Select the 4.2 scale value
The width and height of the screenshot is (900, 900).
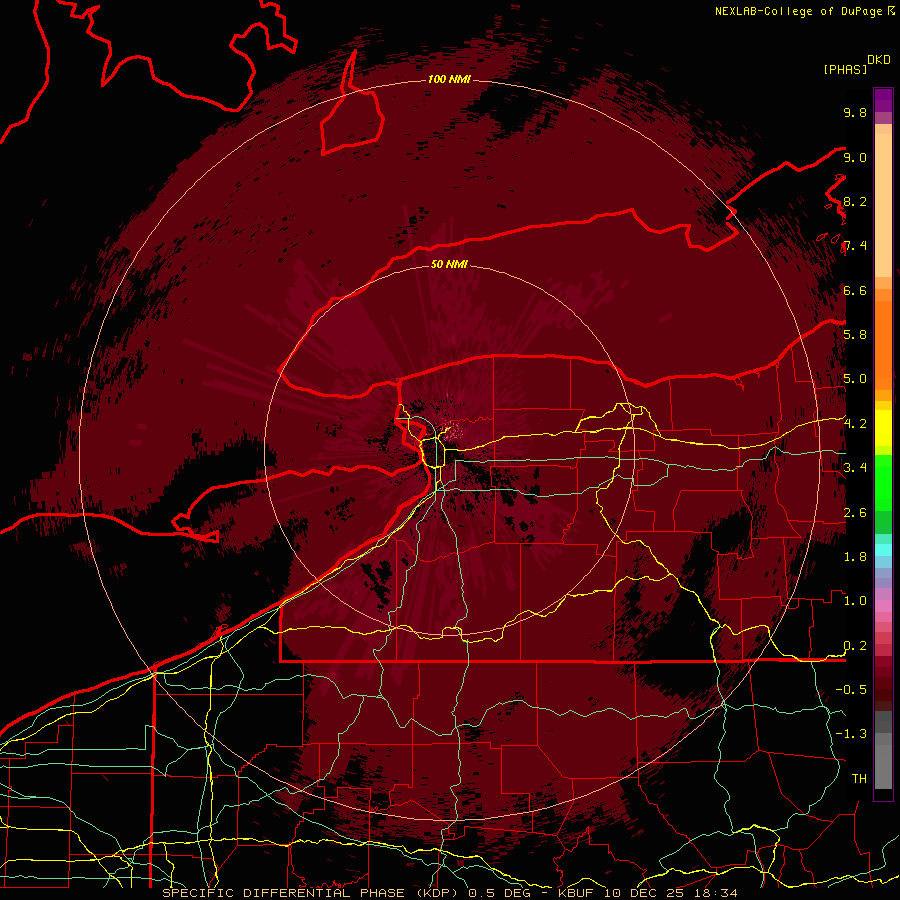(855, 423)
